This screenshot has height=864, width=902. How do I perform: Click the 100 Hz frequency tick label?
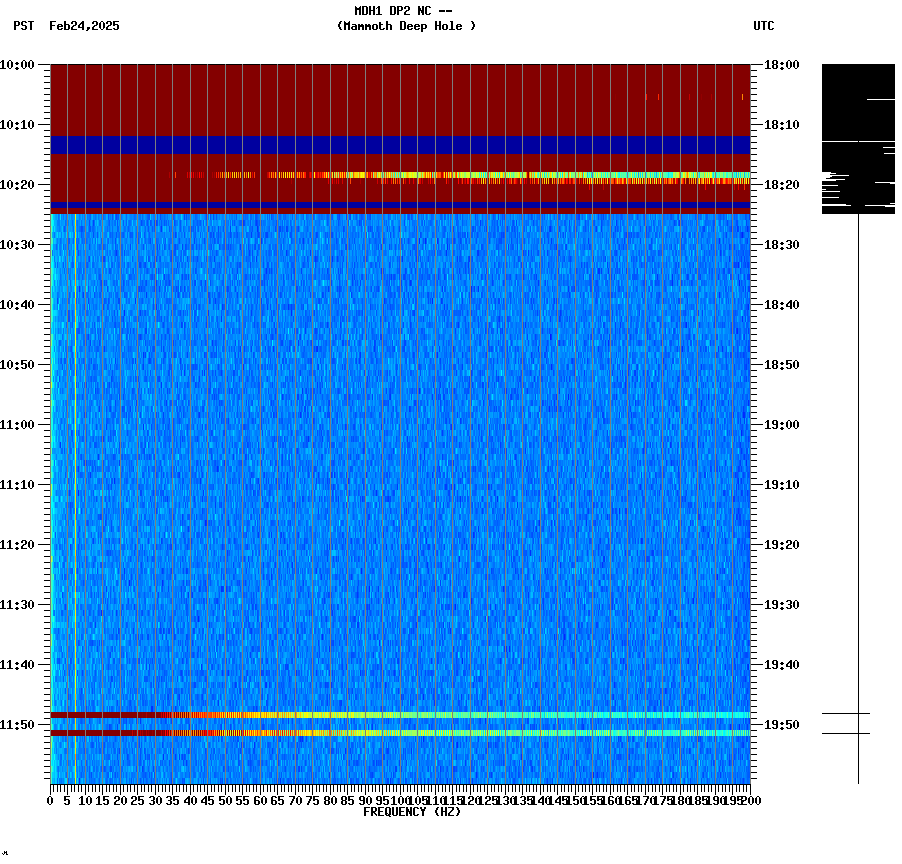(402, 800)
